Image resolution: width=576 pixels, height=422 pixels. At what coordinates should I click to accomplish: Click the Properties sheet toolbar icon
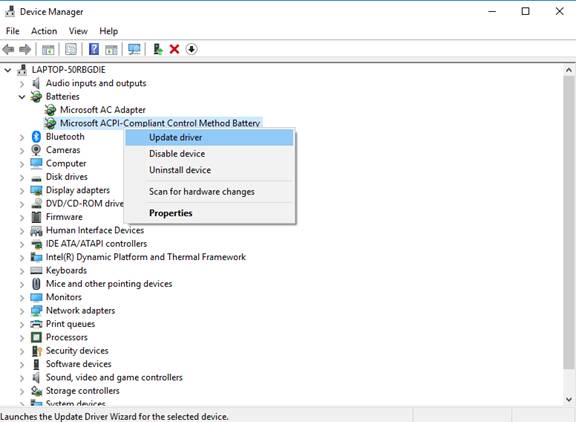pyautogui.click(x=71, y=49)
